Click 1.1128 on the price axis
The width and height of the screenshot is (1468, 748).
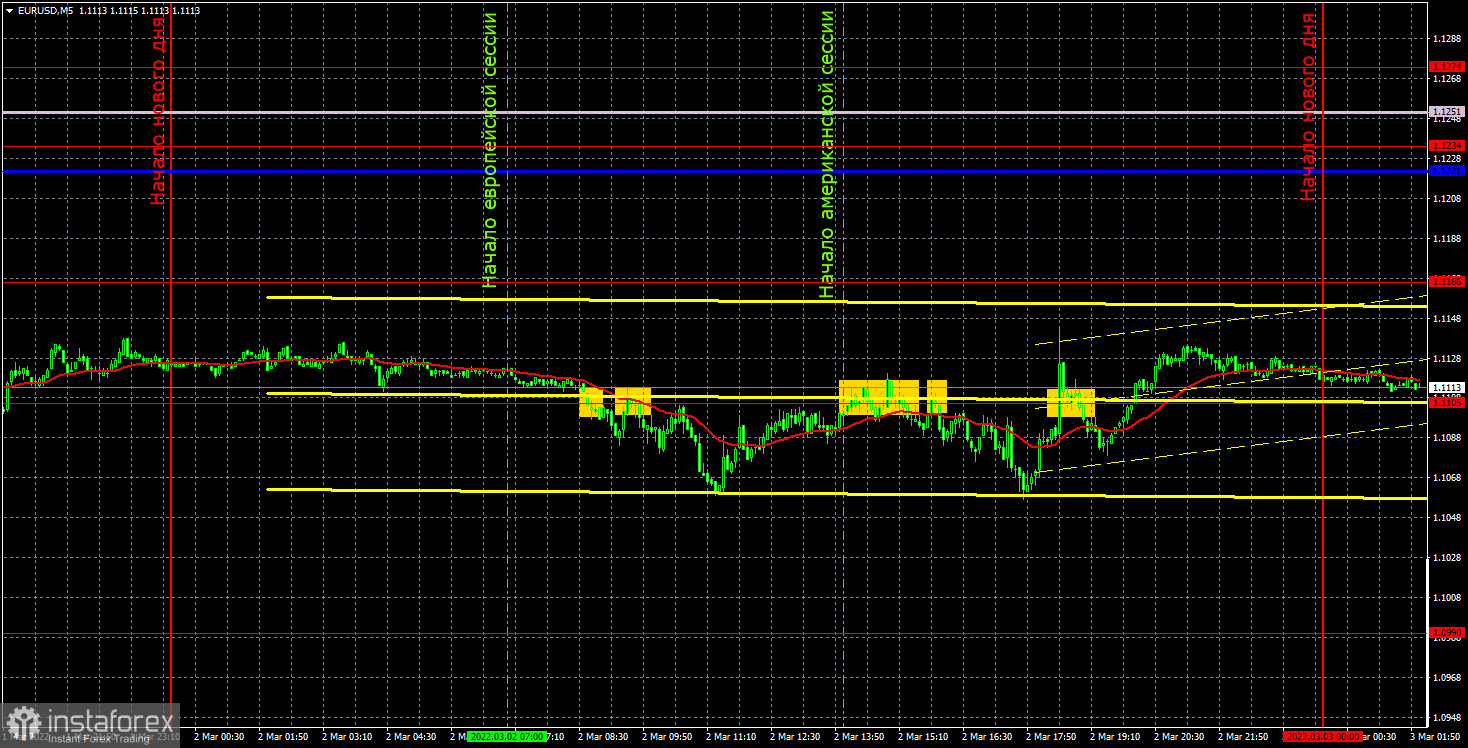(1447, 358)
